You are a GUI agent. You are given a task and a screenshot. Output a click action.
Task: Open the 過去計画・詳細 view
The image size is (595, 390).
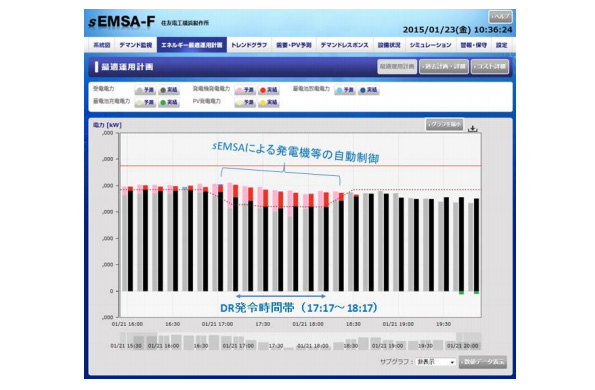pos(444,66)
